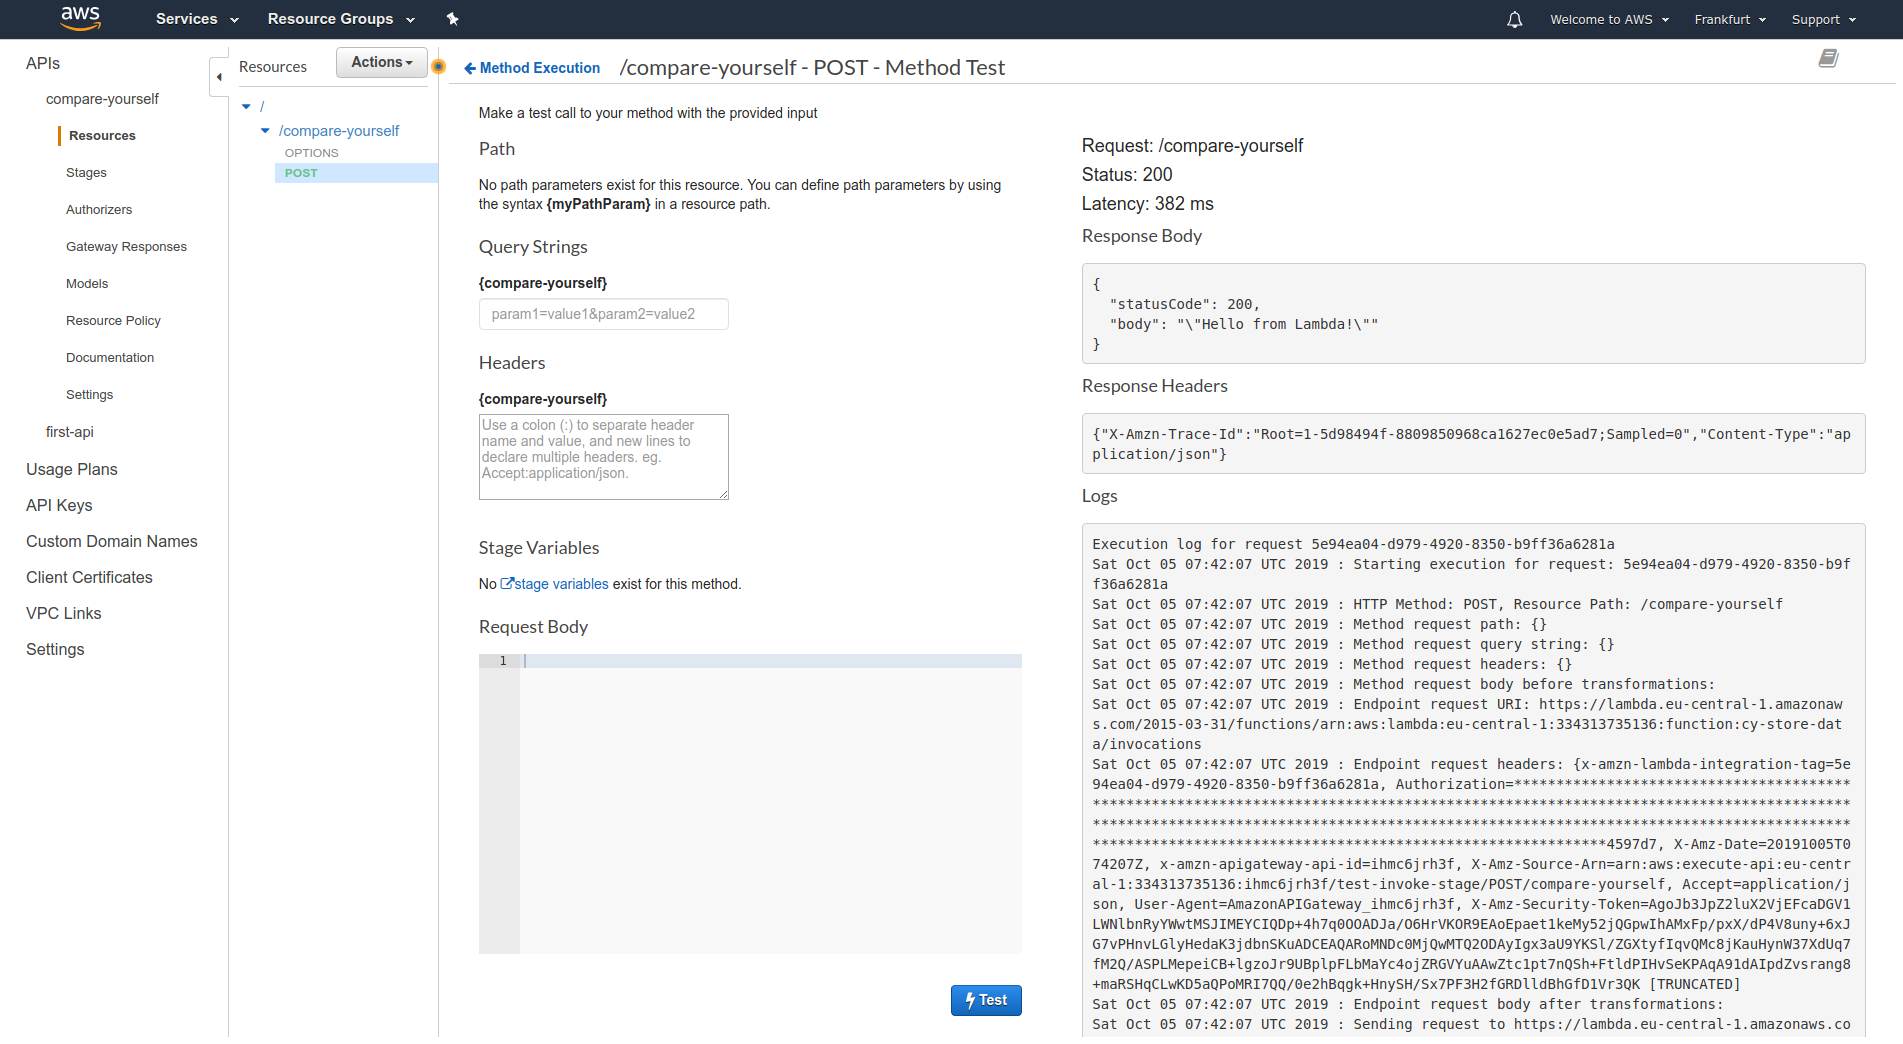Open Usage Plans
Screen dimensions: 1903x1044
(72, 469)
